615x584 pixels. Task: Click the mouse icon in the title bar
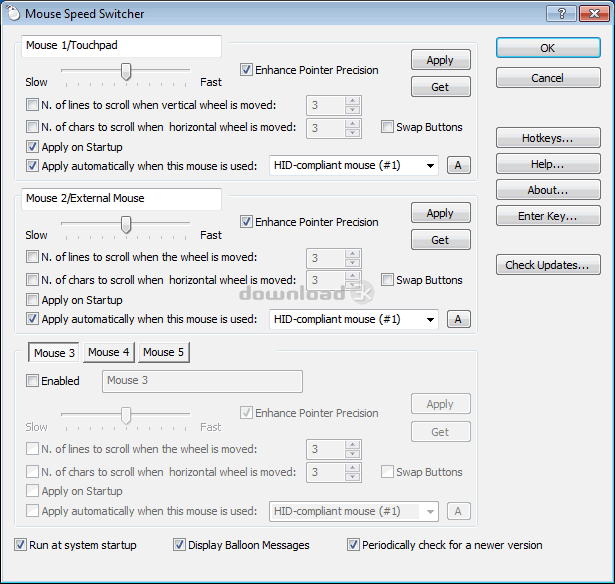tap(13, 13)
